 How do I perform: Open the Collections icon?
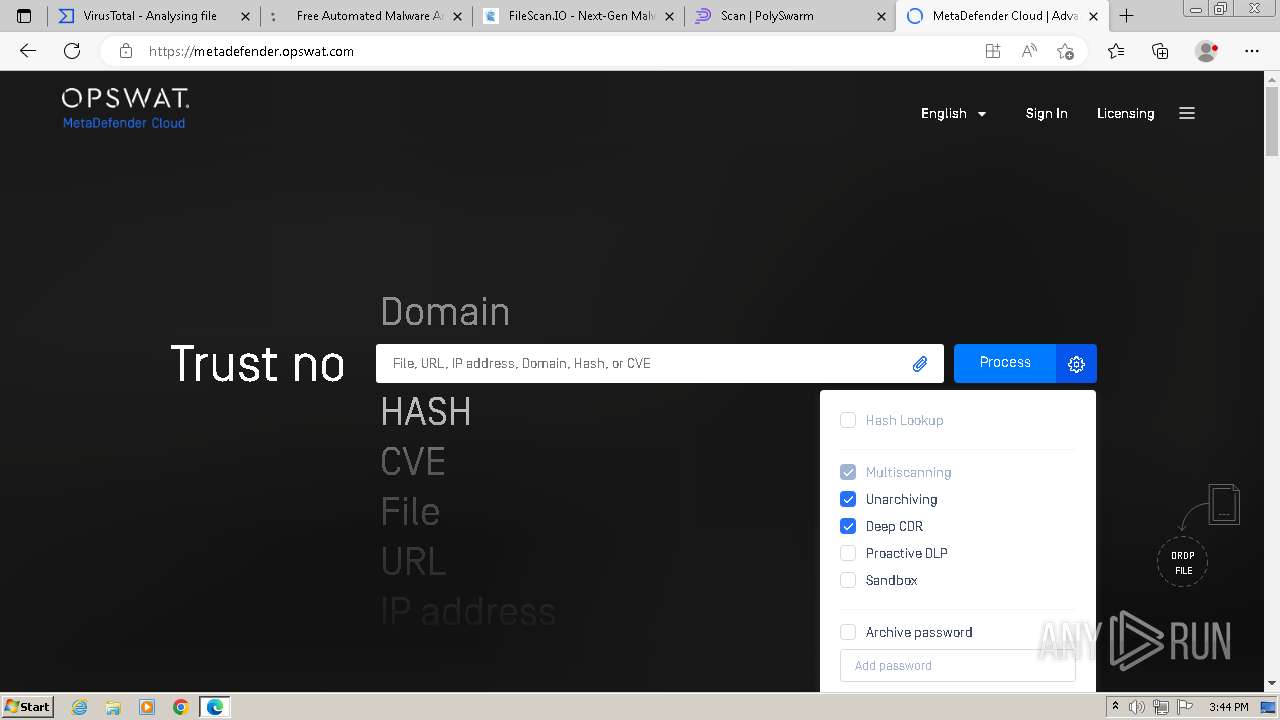[x=1160, y=51]
